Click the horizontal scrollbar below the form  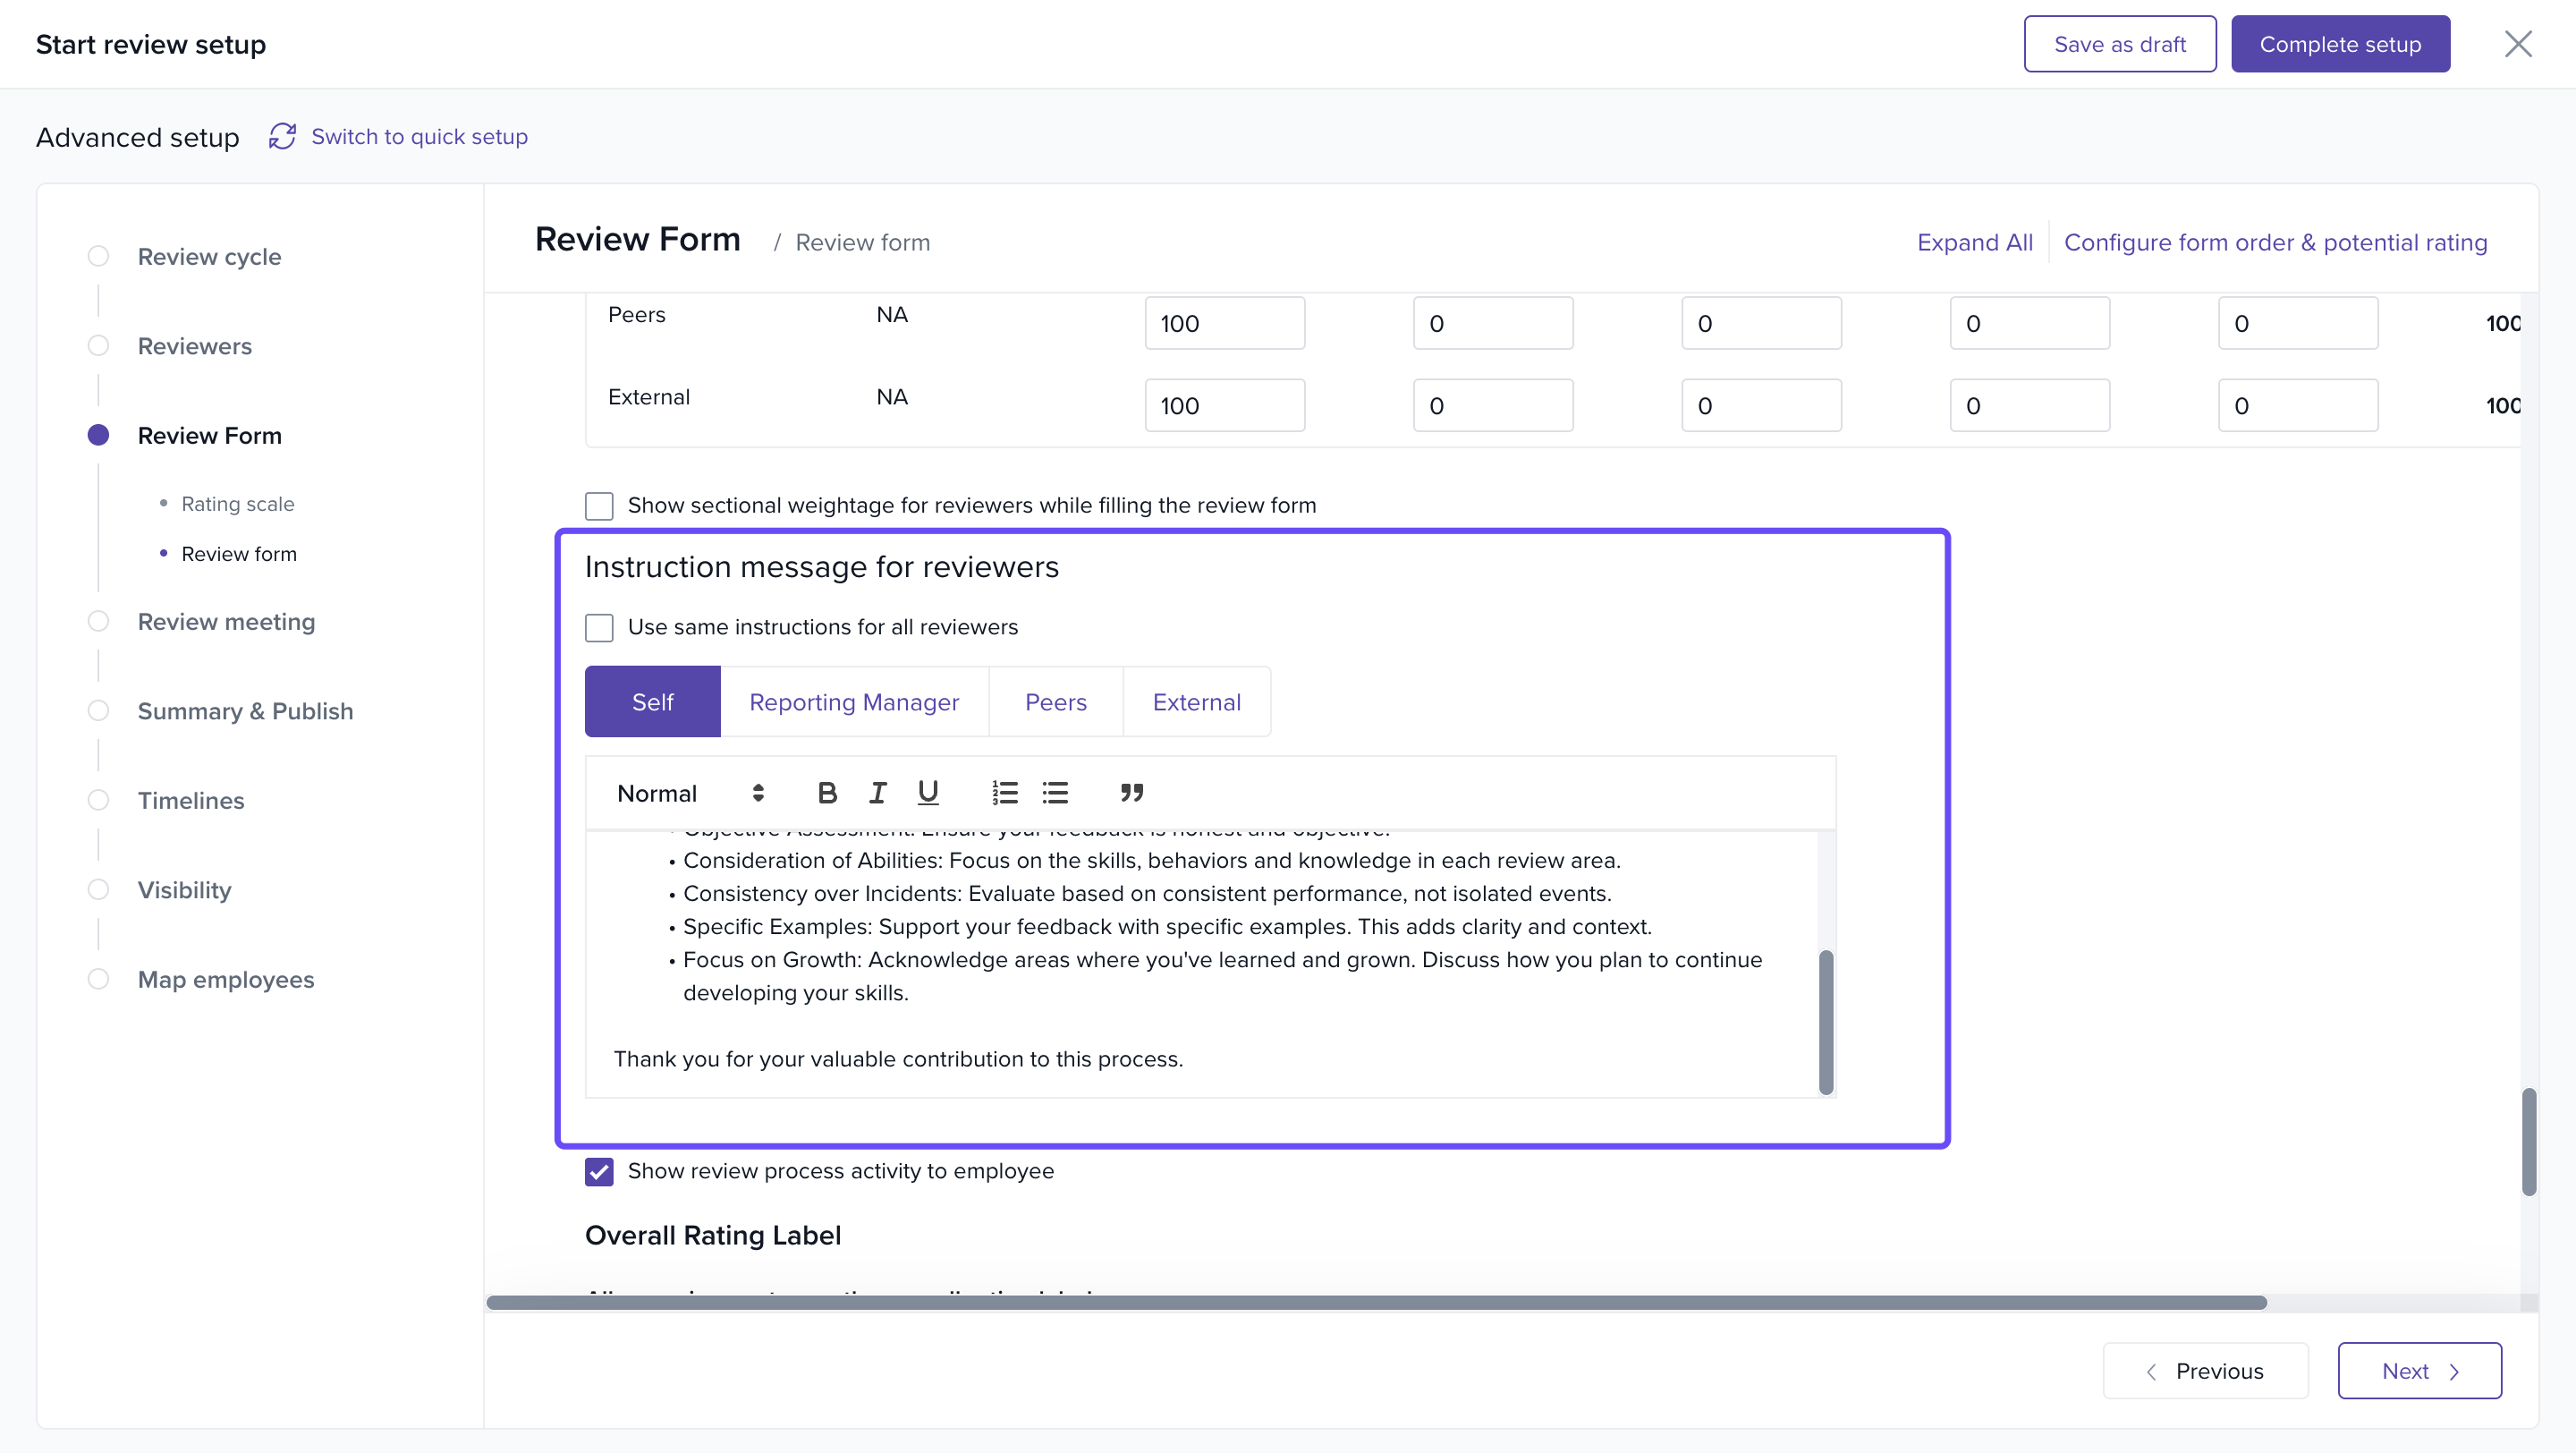pyautogui.click(x=1375, y=1302)
